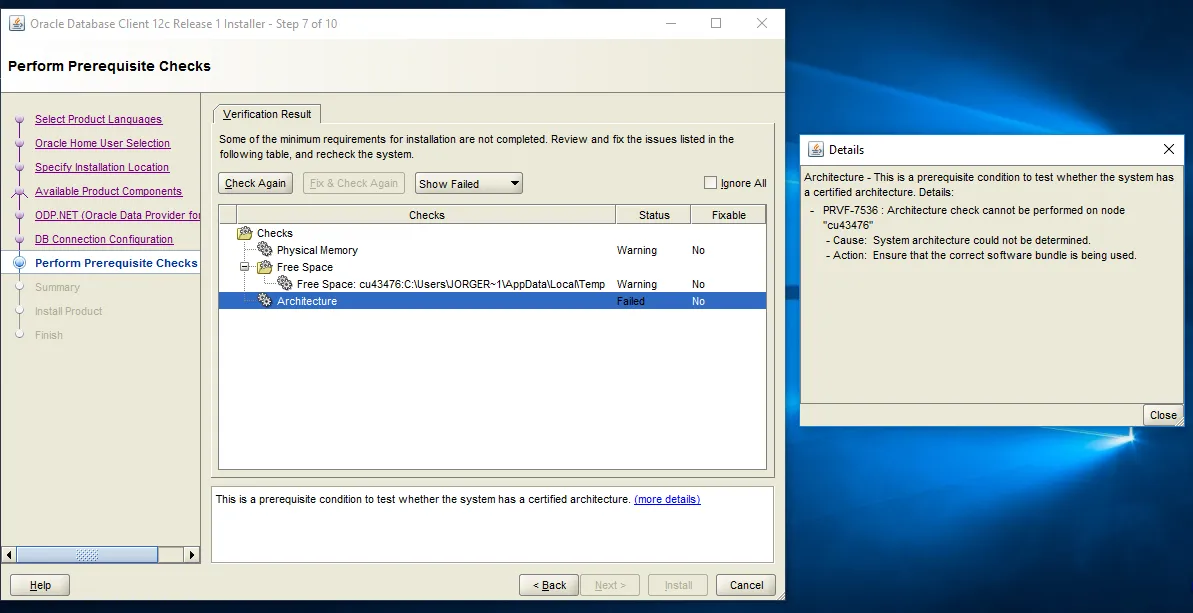Go to Specify Installation Location step
Screen dimensions: 1193x613
(102, 167)
